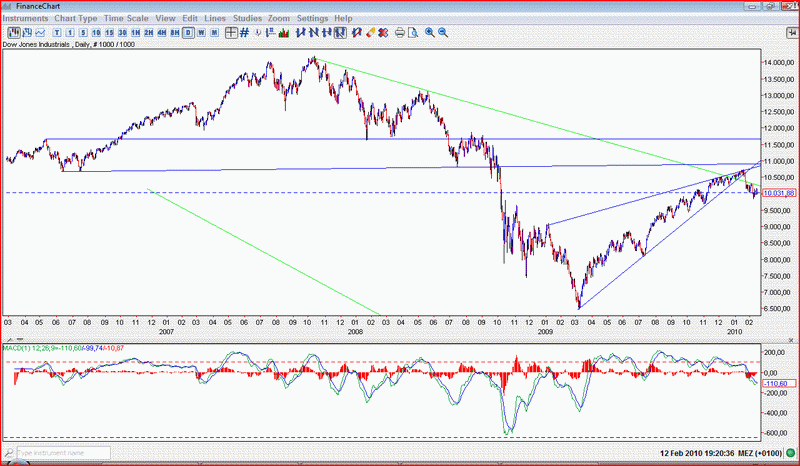Switch to 5-minute time scale
The image size is (800, 466).
tap(83, 33)
